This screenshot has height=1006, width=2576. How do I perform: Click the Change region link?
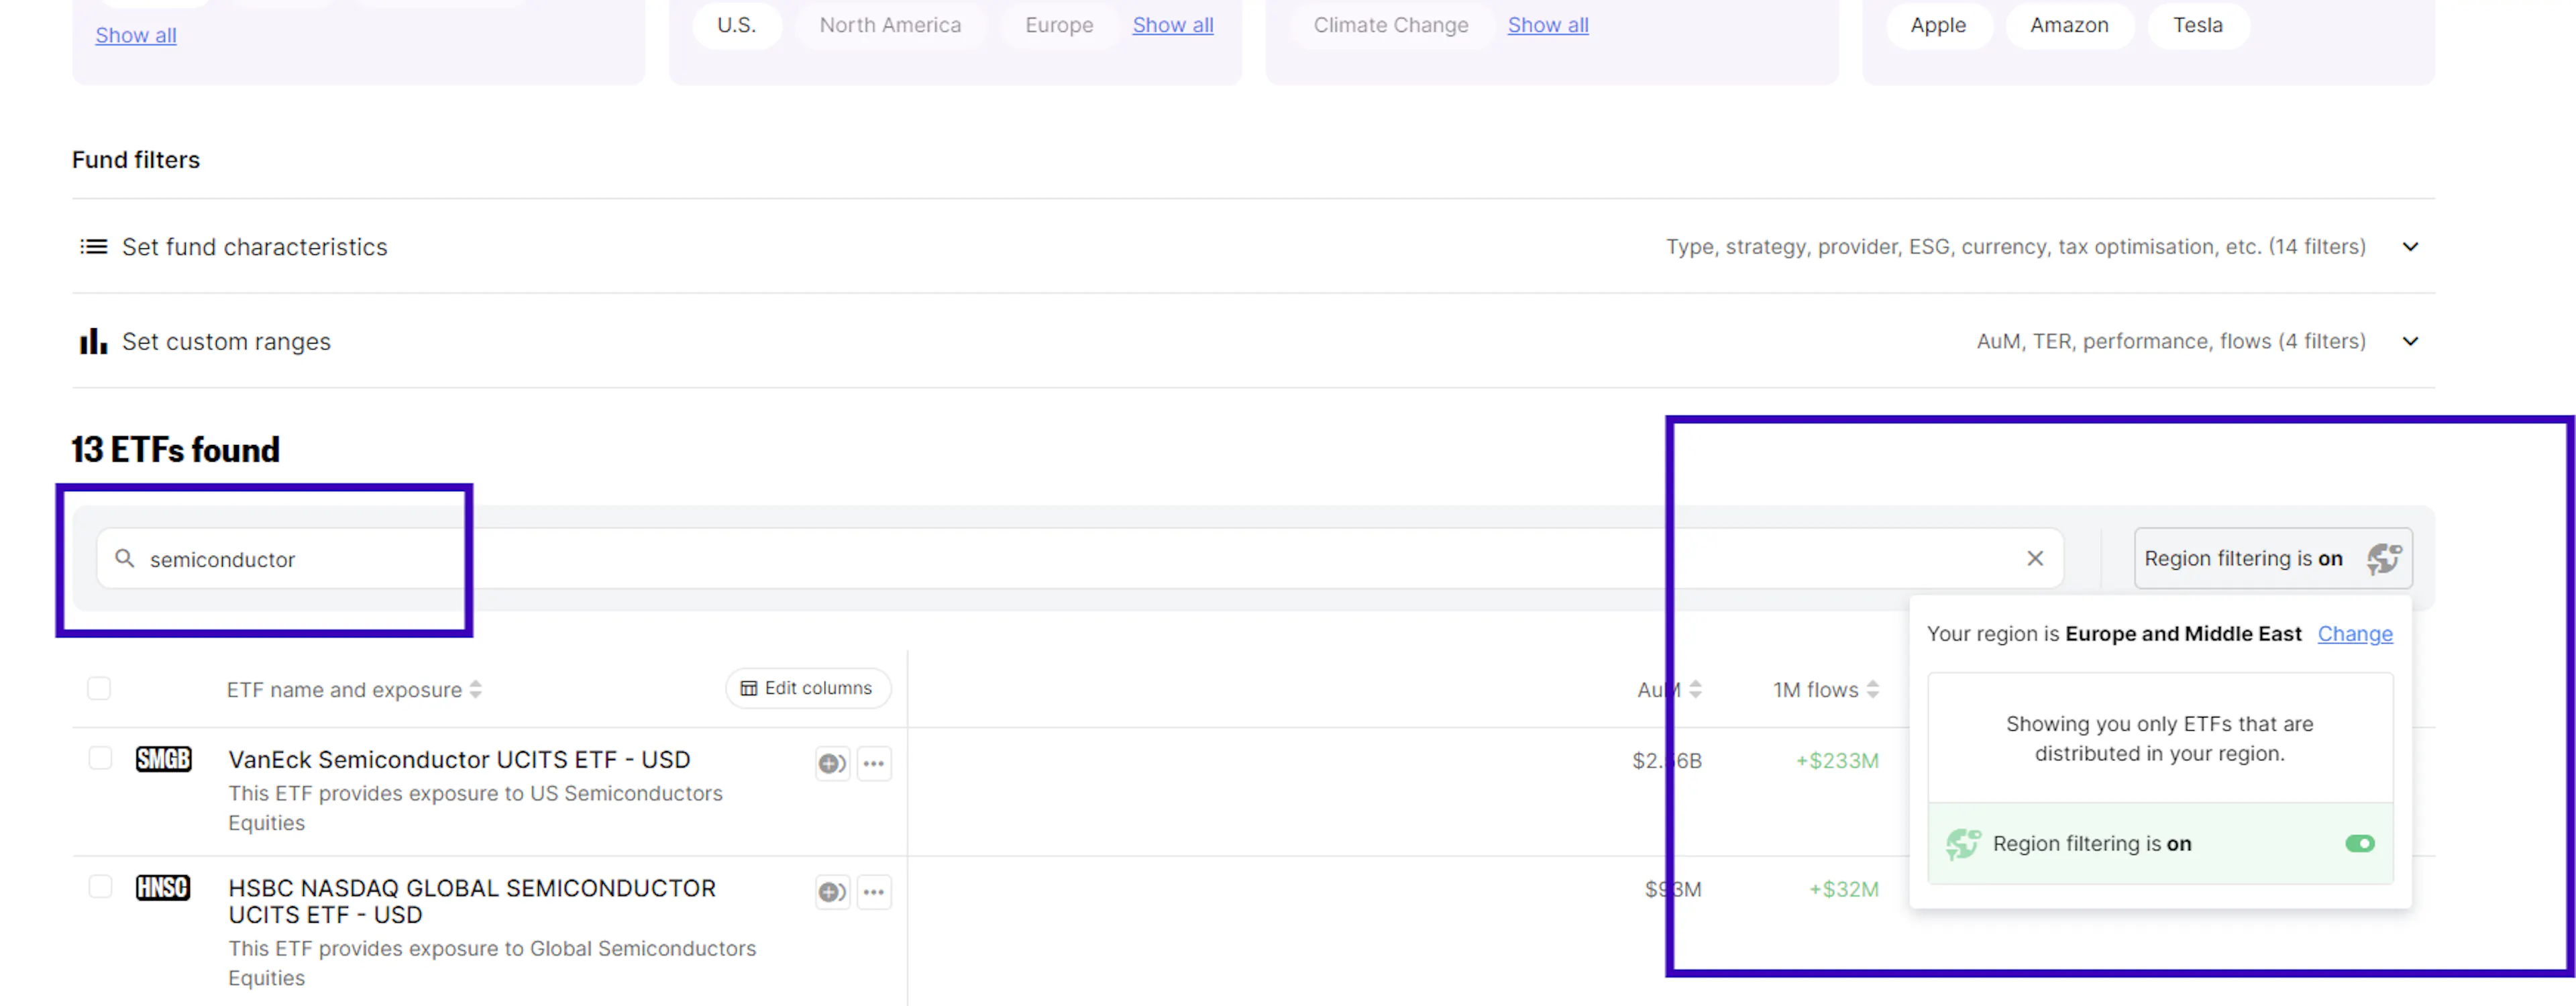(x=2355, y=634)
